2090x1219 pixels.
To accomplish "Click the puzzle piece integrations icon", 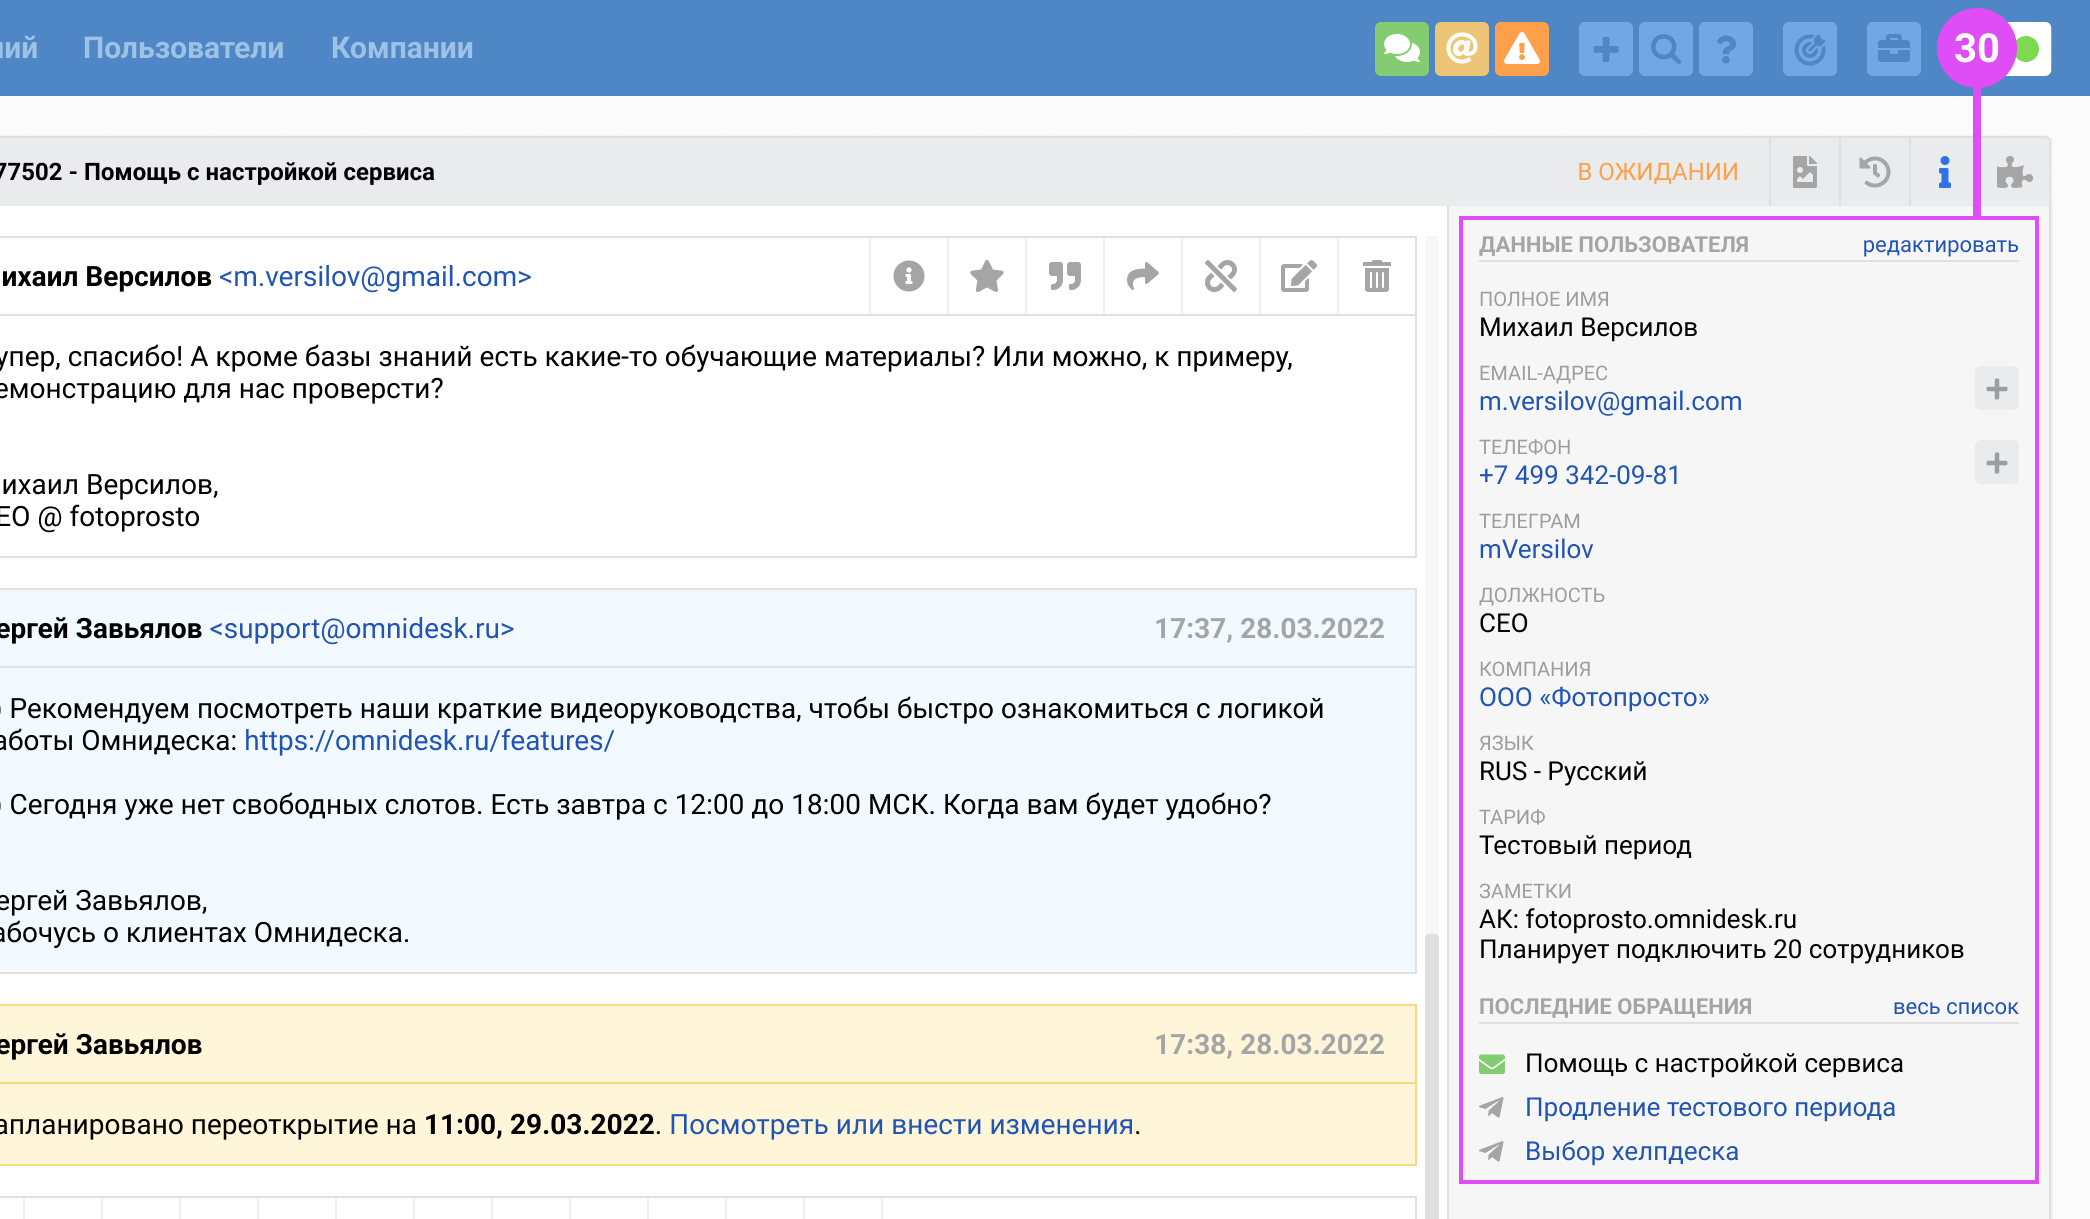I will (2013, 172).
